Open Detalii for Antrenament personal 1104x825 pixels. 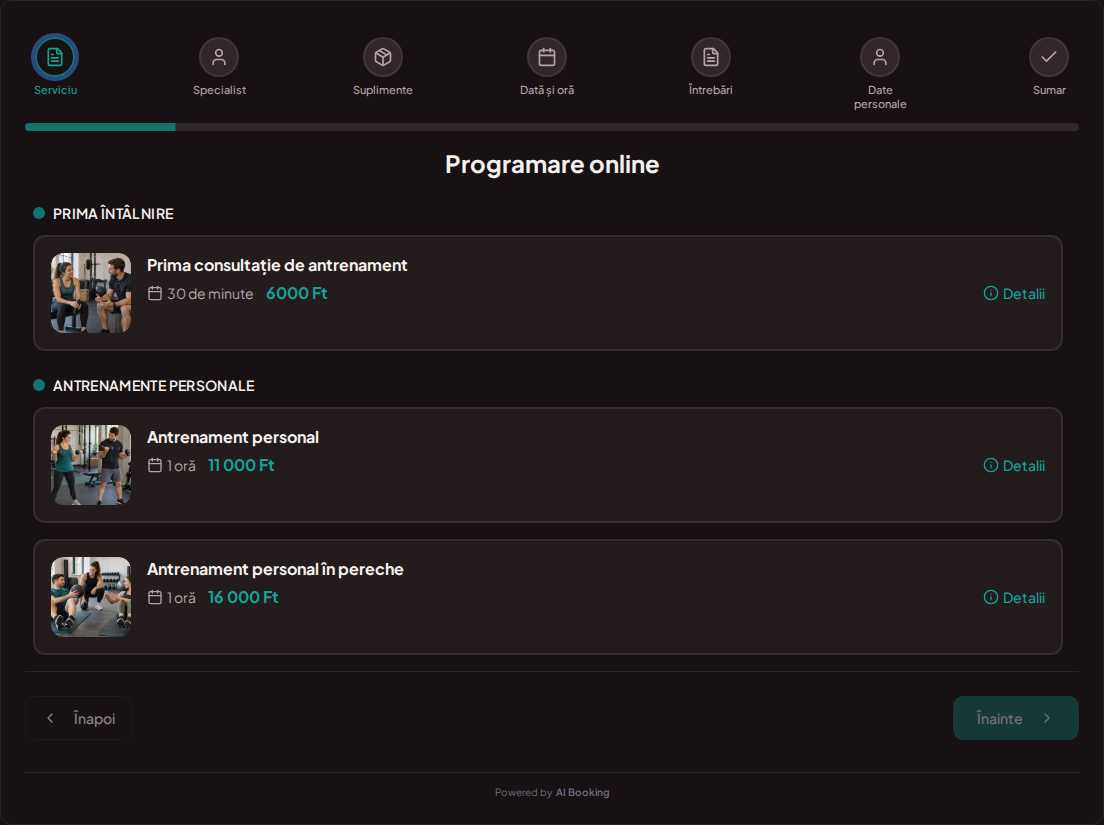click(1015, 465)
